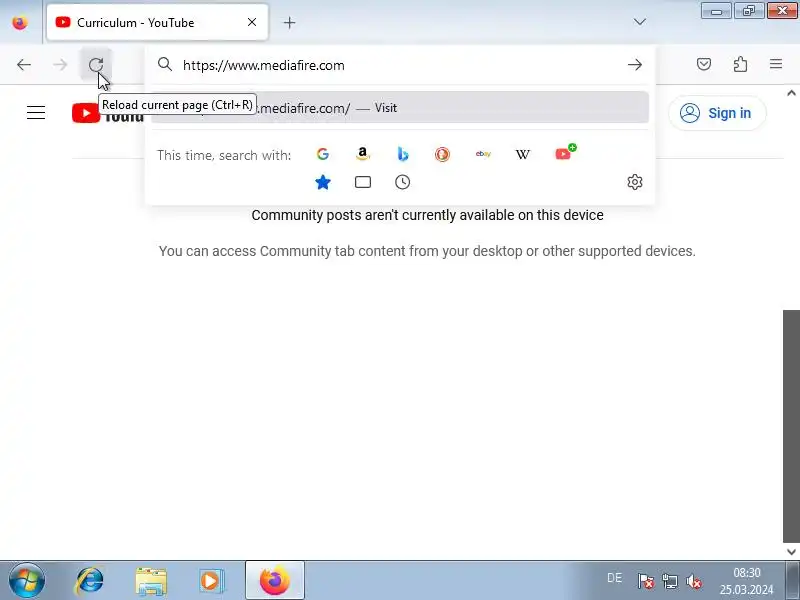Reload the current page
800x600 pixels.
point(96,65)
